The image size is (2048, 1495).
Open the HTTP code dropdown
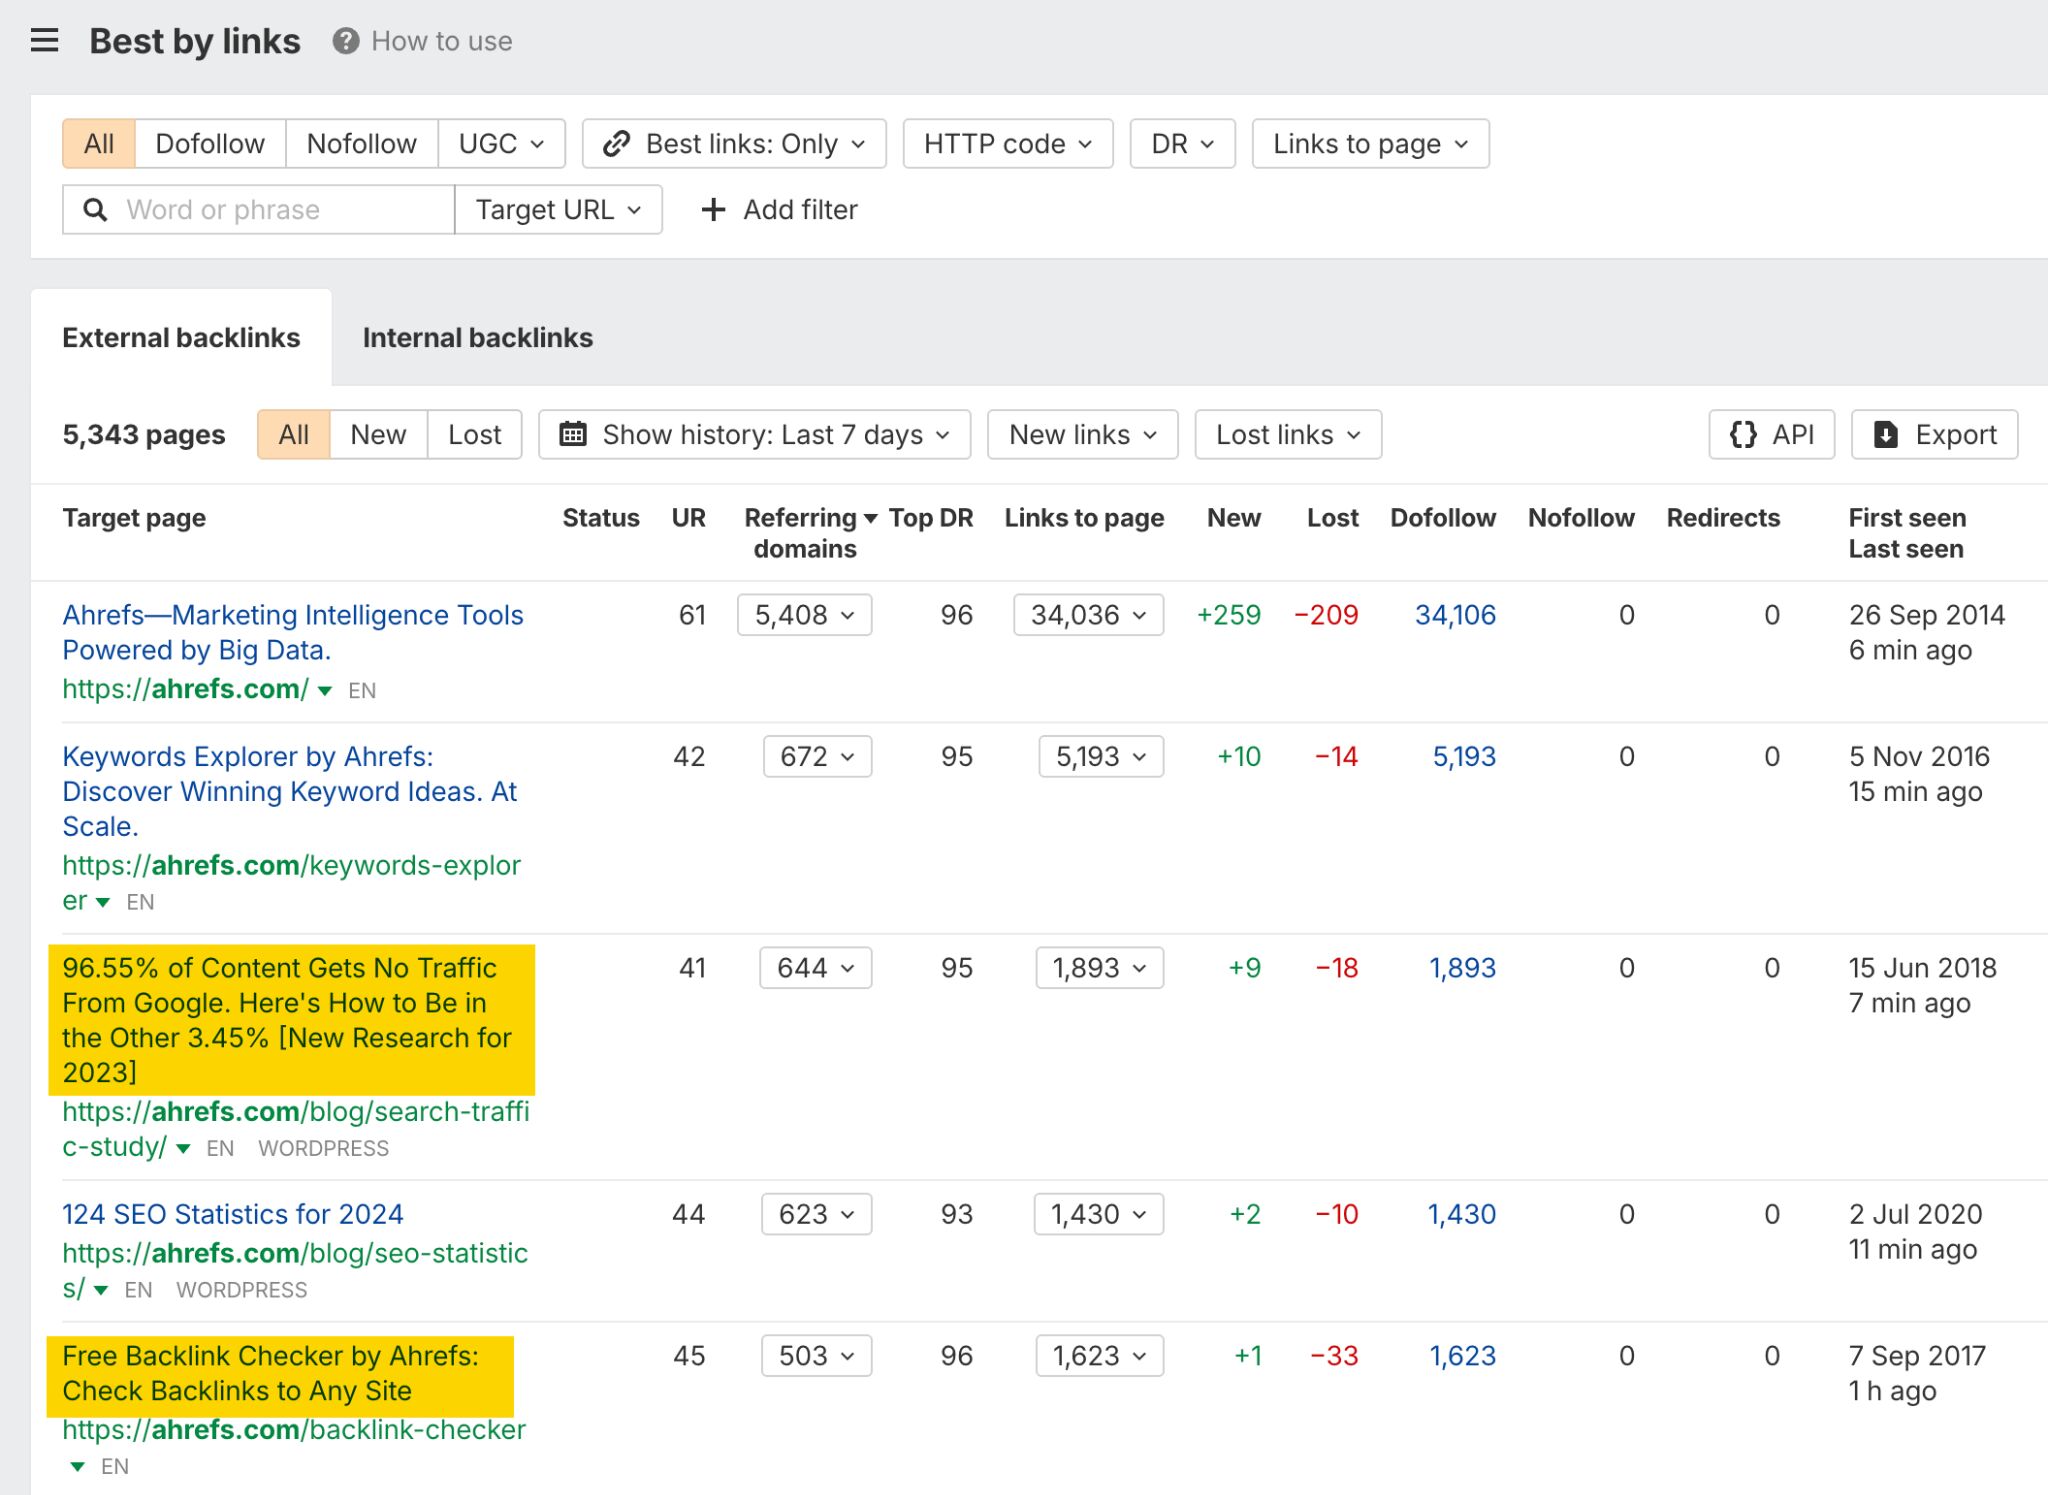click(1006, 143)
